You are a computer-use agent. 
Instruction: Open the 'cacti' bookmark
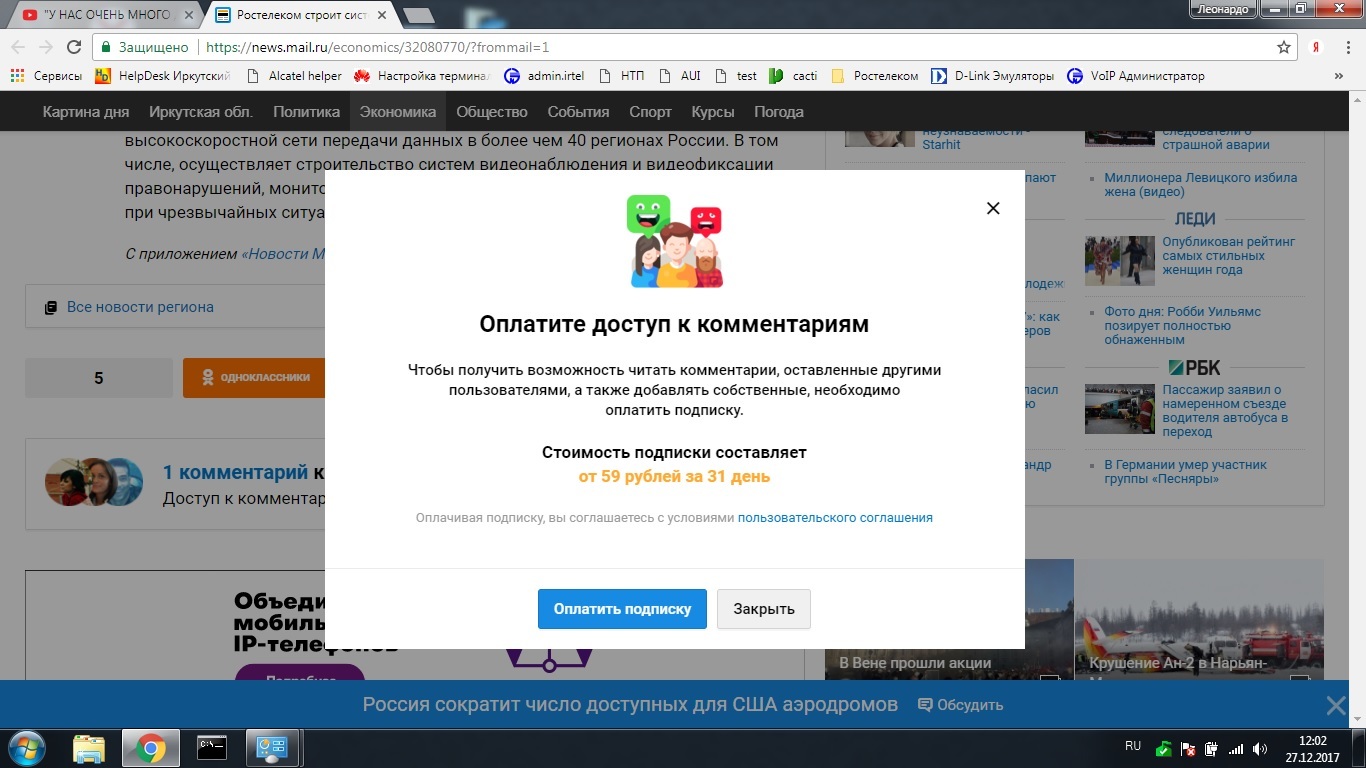tap(794, 75)
